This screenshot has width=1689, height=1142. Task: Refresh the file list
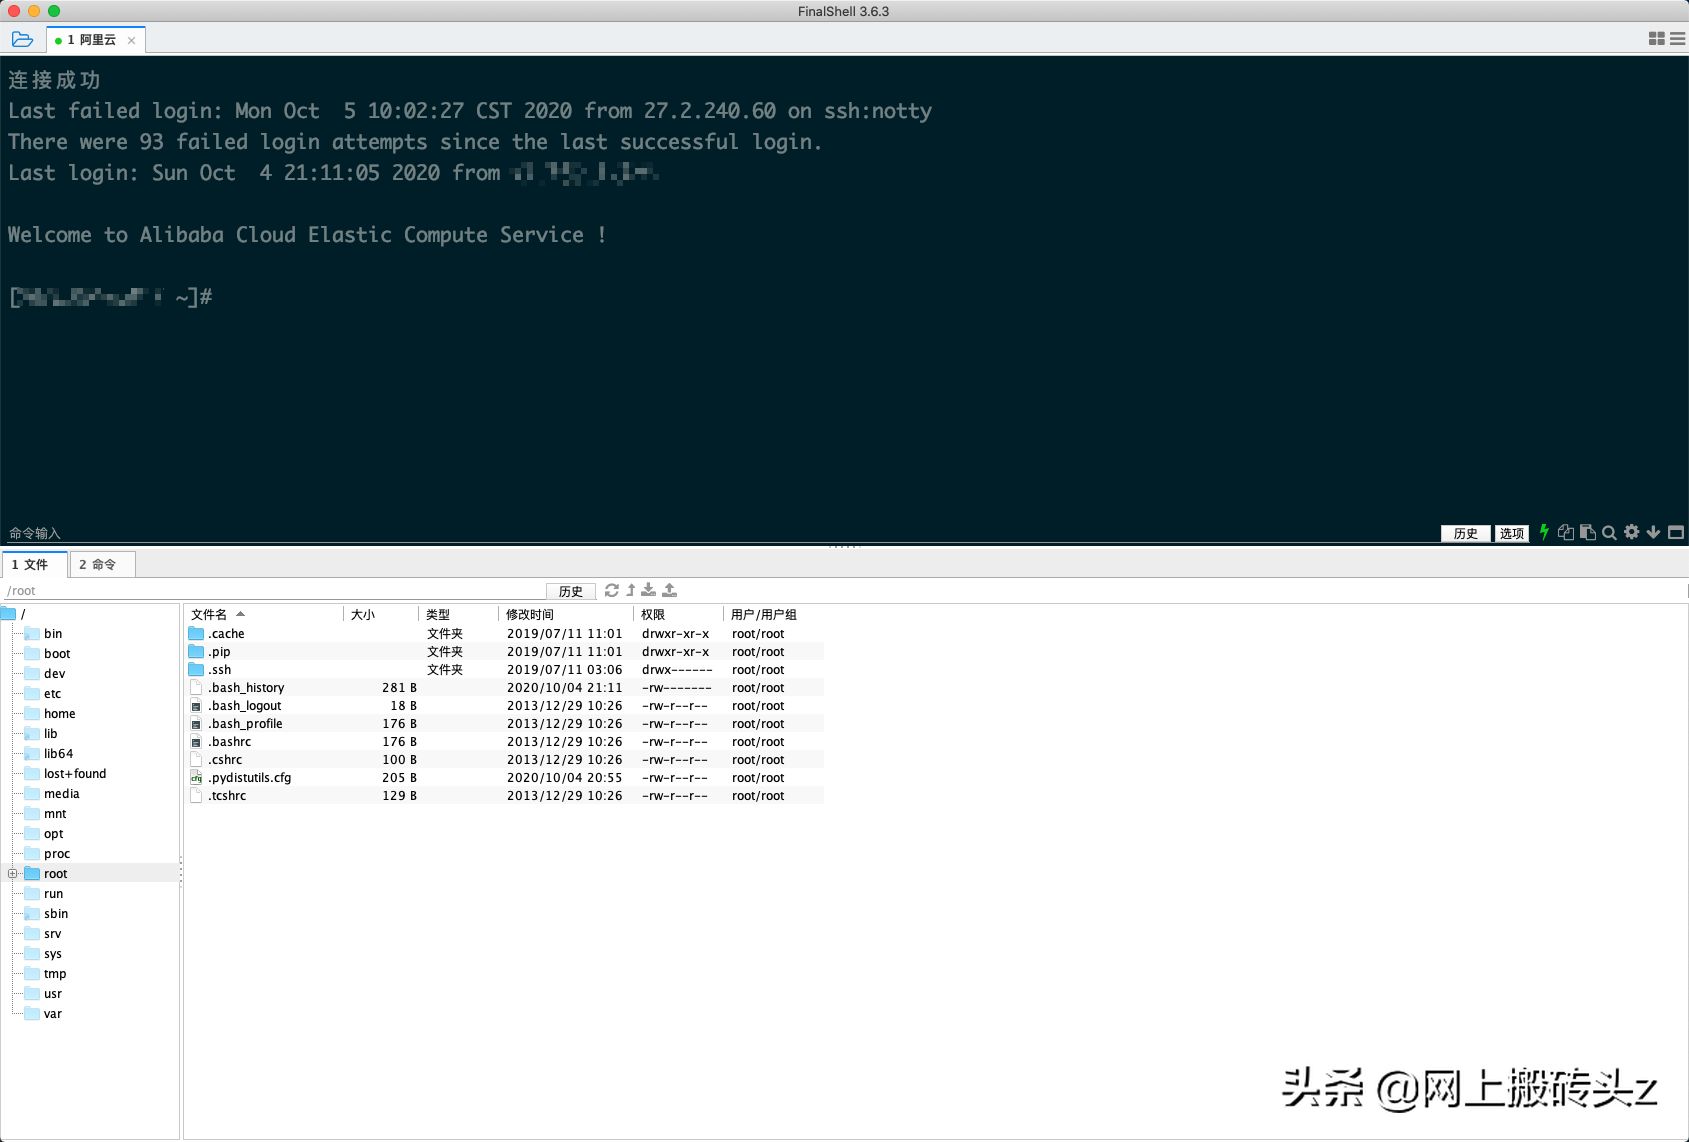point(612,590)
